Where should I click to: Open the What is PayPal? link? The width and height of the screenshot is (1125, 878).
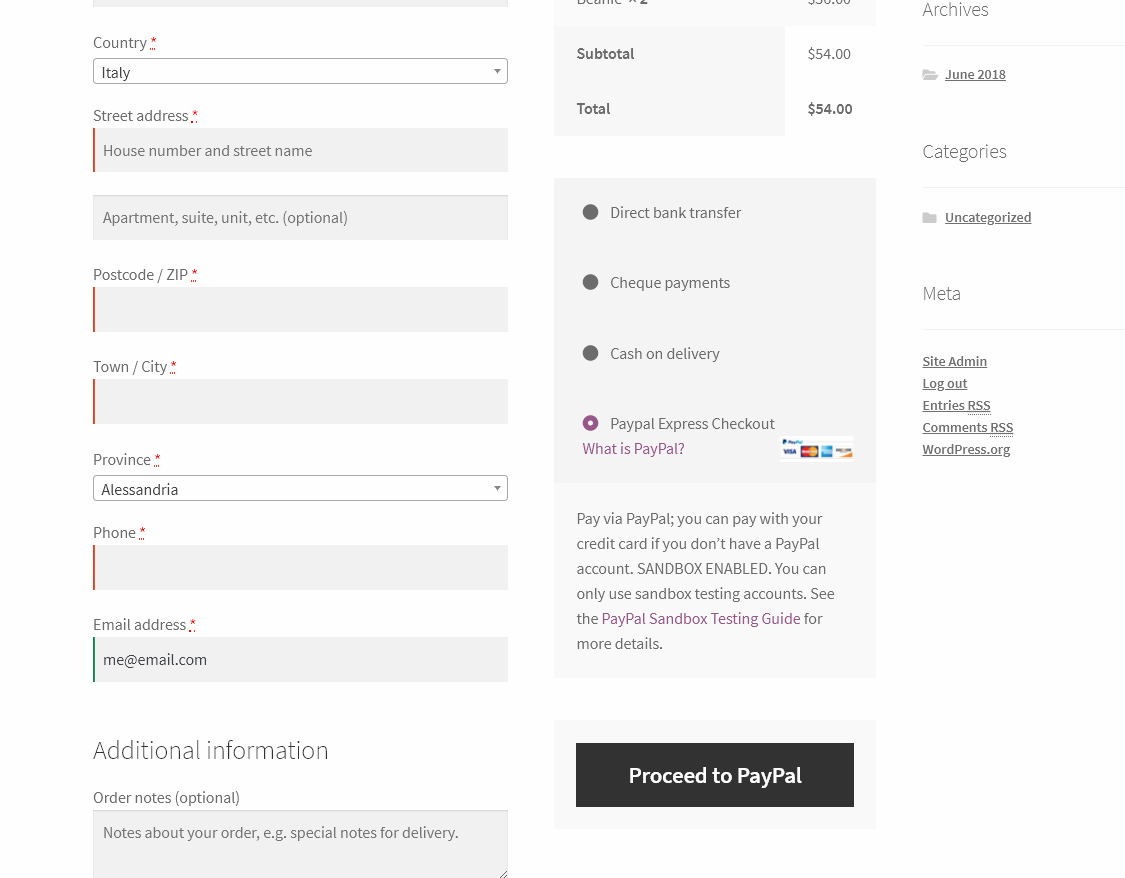[633, 449]
